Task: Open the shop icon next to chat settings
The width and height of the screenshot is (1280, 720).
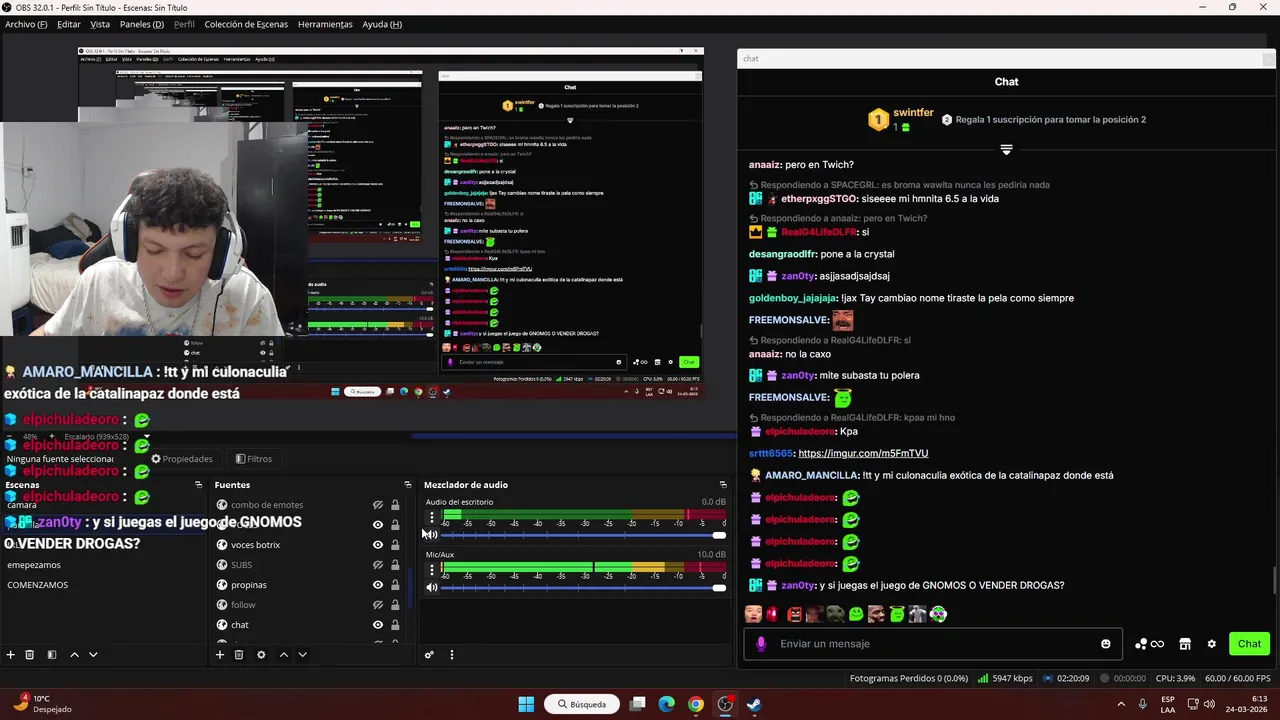Action: [1185, 644]
